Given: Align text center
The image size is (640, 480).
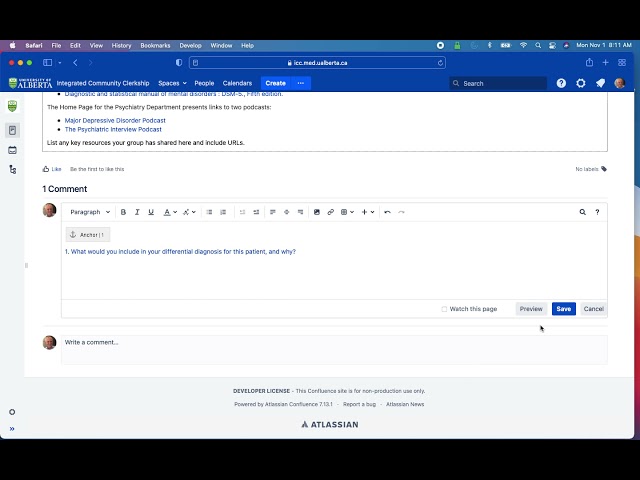Looking at the screenshot, I should click(x=287, y=212).
